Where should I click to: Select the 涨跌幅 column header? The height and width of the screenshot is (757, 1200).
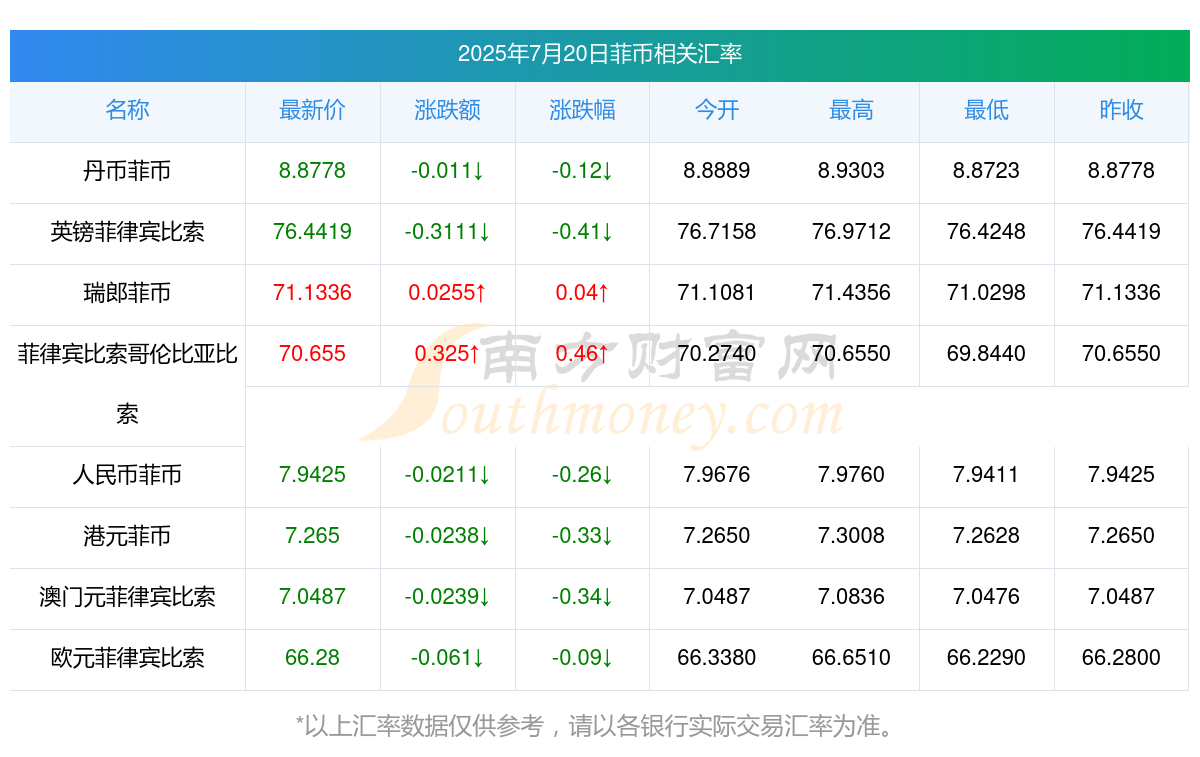582,110
